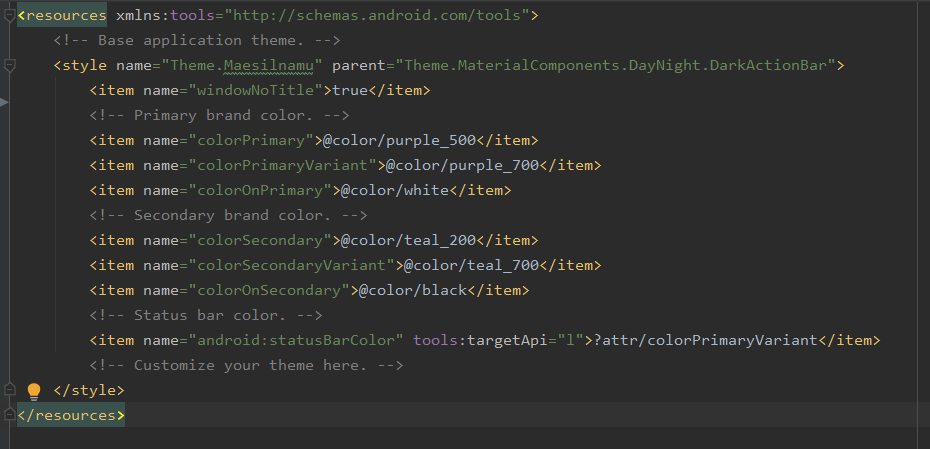Screen dimensions: 930x449
Task: Click the @color/black reference
Action: coord(413,289)
